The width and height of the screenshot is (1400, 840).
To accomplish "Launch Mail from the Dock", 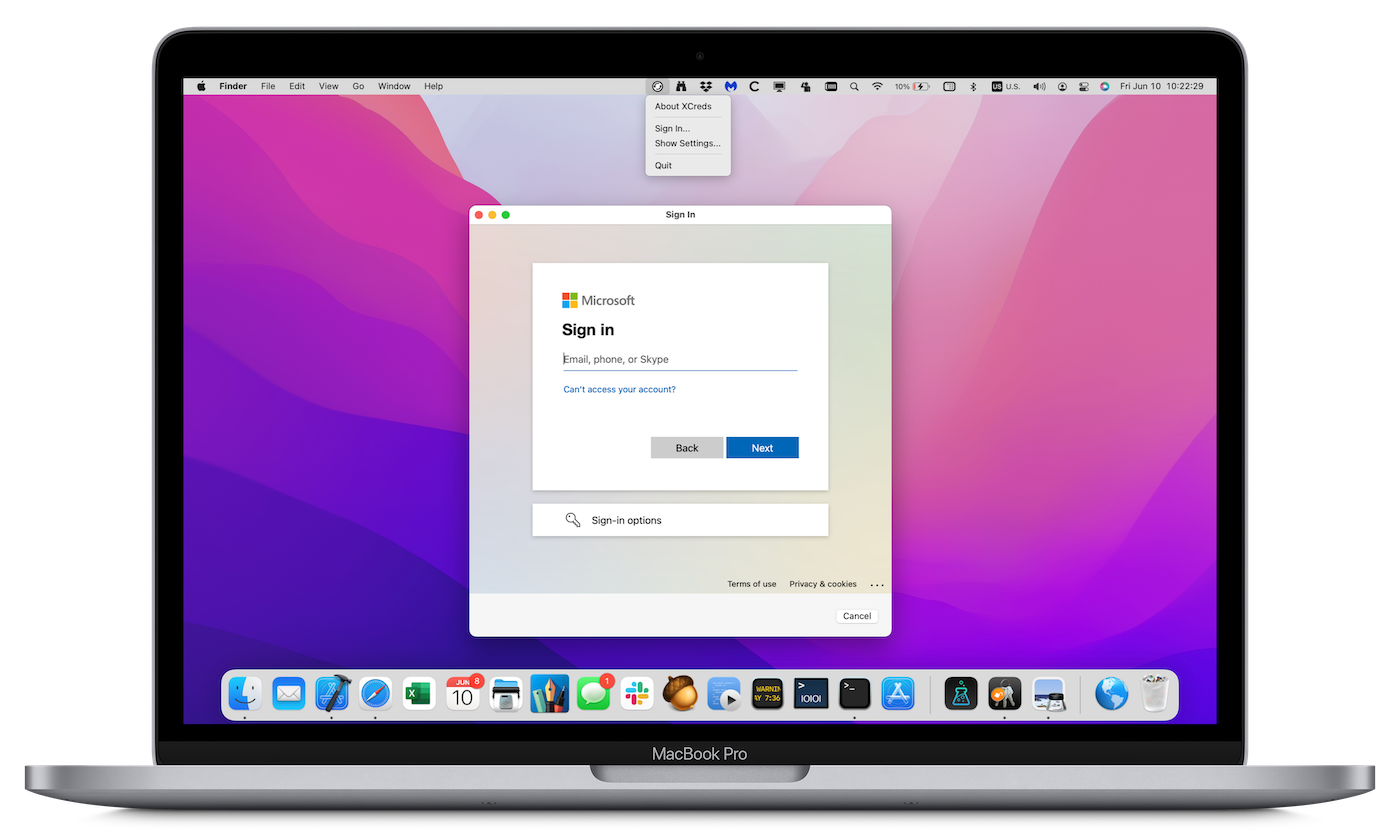I will [289, 693].
